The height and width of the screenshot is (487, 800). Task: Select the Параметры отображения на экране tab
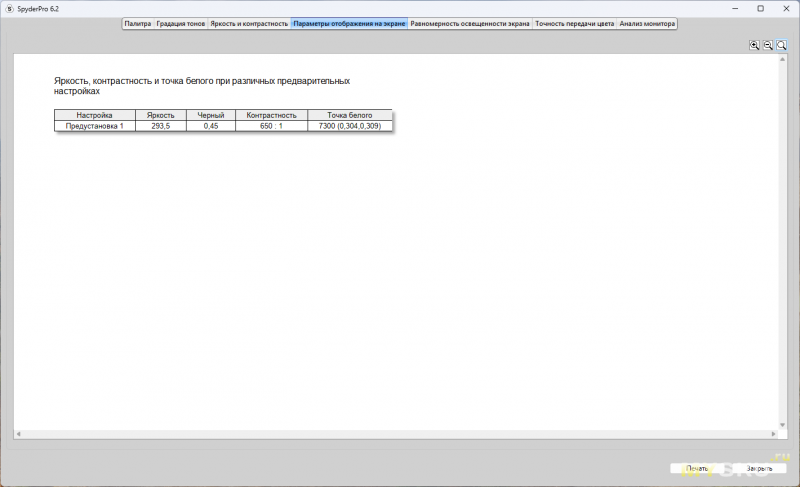click(x=349, y=23)
